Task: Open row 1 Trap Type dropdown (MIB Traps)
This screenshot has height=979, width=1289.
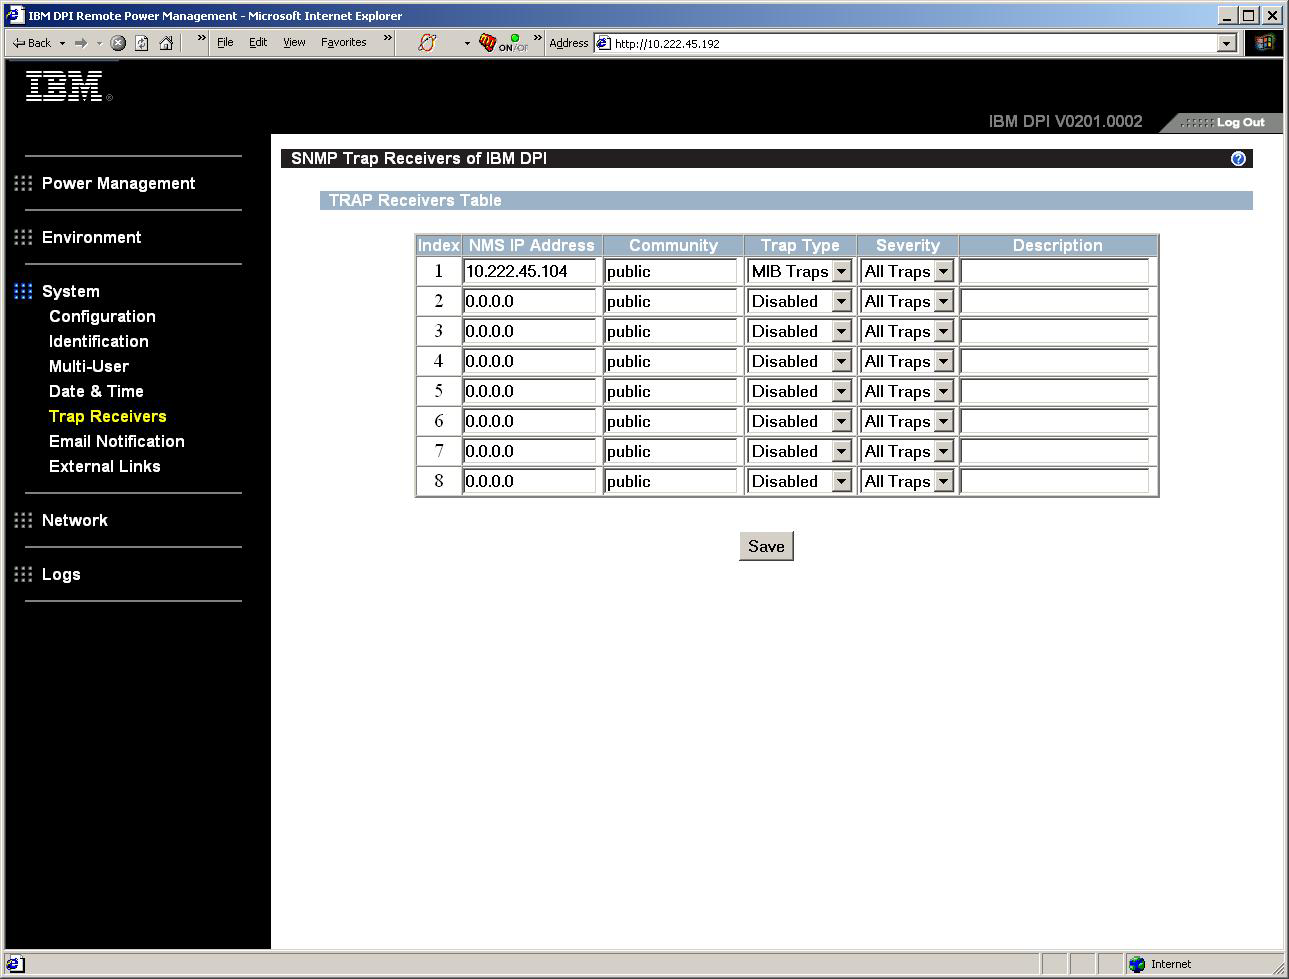Action: click(800, 271)
